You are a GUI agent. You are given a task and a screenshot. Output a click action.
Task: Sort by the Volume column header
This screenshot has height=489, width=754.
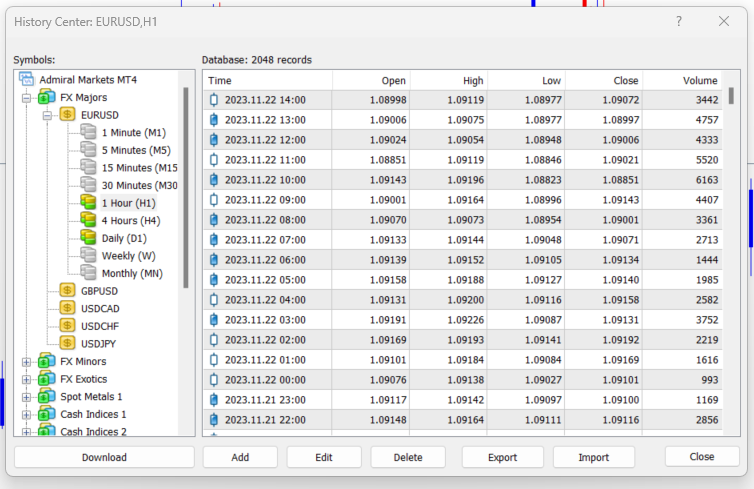tap(682, 80)
